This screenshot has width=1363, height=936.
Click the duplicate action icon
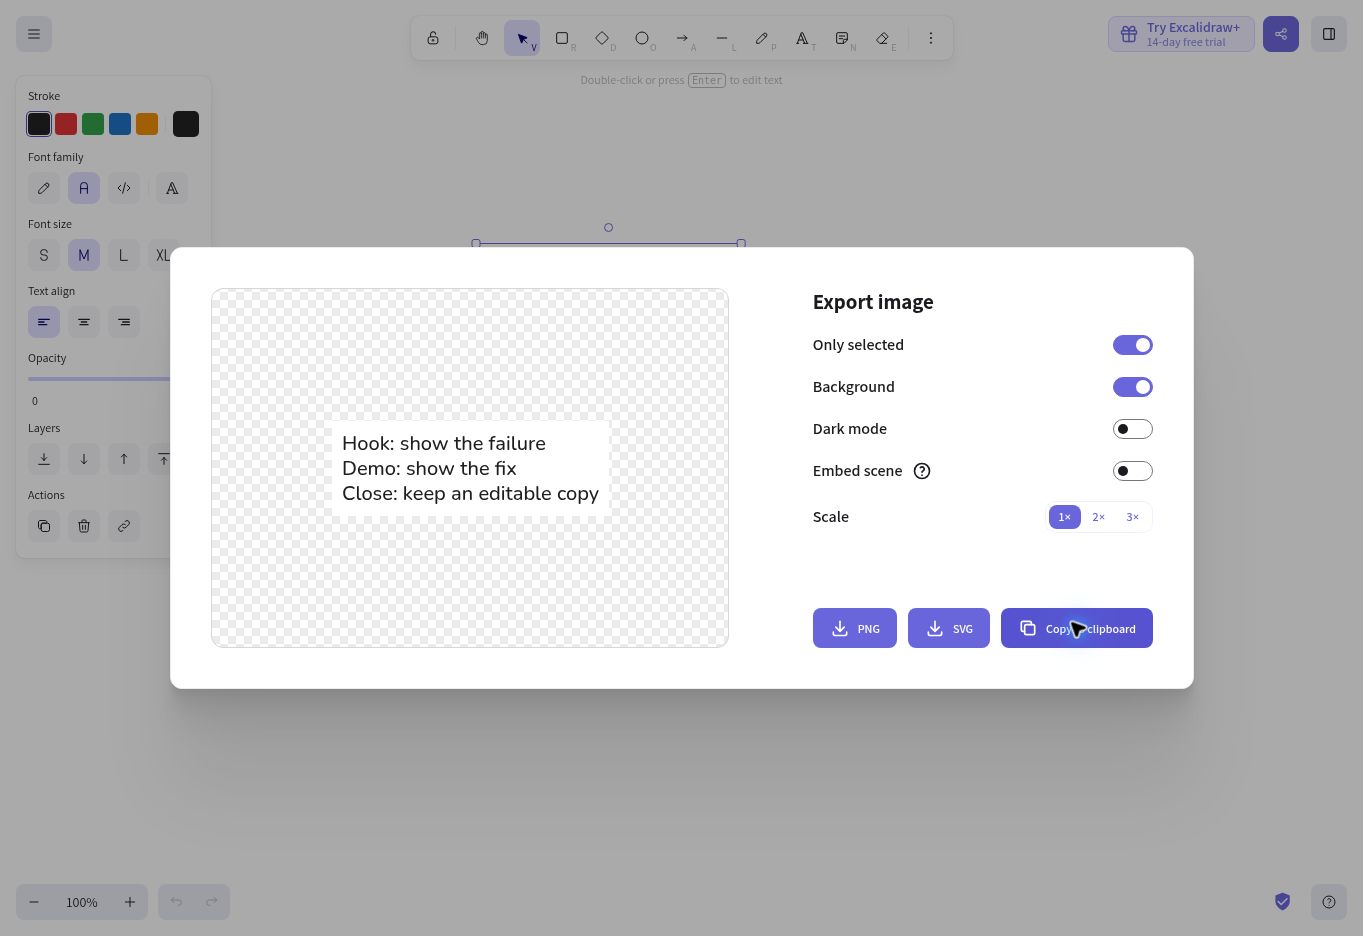(44, 526)
